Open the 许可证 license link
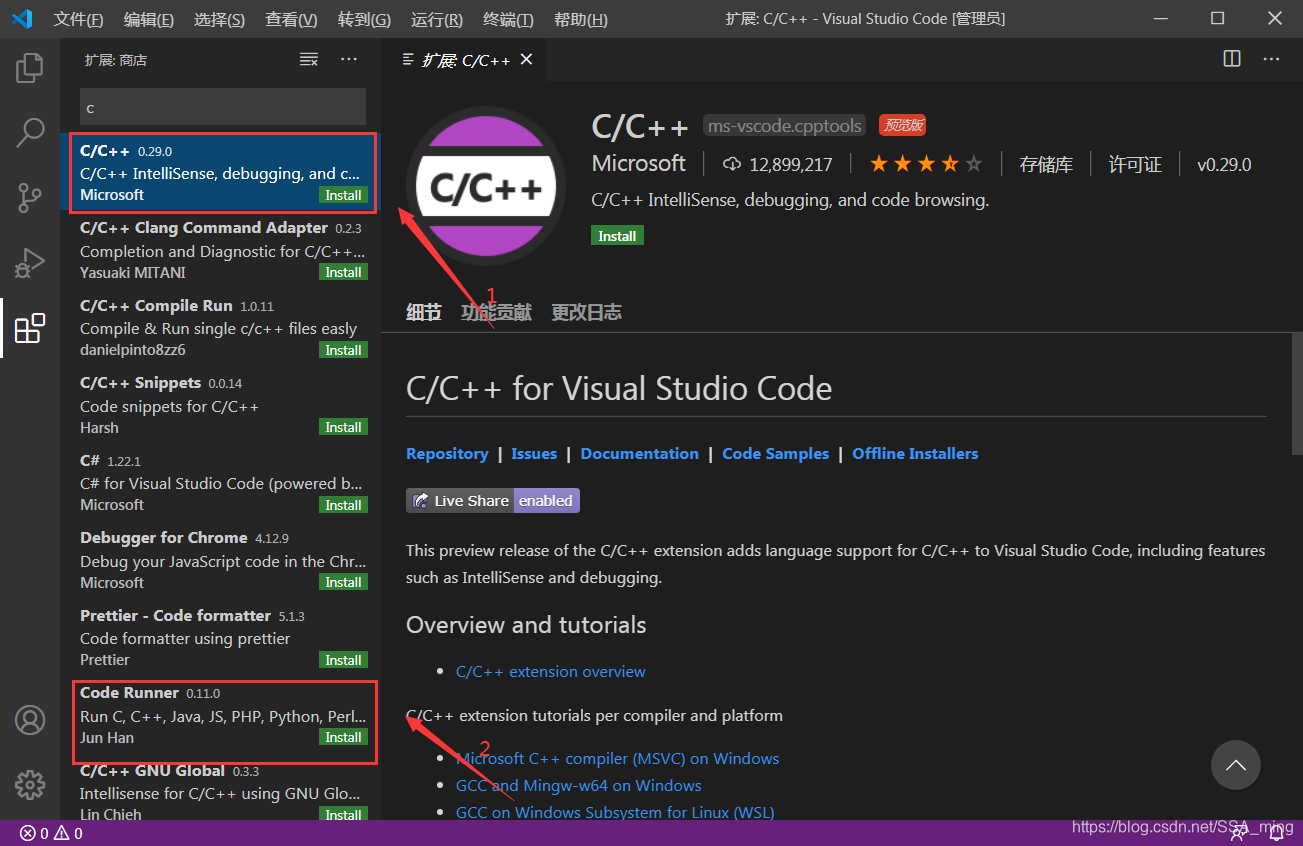 1135,165
